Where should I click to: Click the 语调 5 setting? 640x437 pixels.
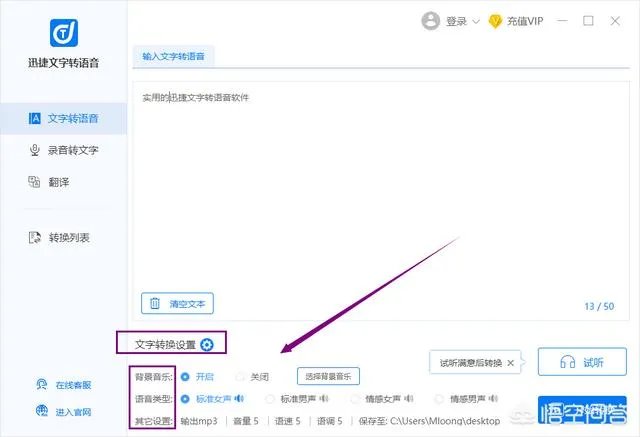(x=330, y=421)
